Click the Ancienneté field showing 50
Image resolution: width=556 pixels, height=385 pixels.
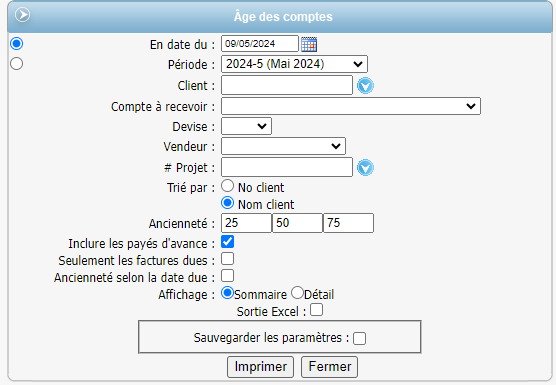coord(297,223)
